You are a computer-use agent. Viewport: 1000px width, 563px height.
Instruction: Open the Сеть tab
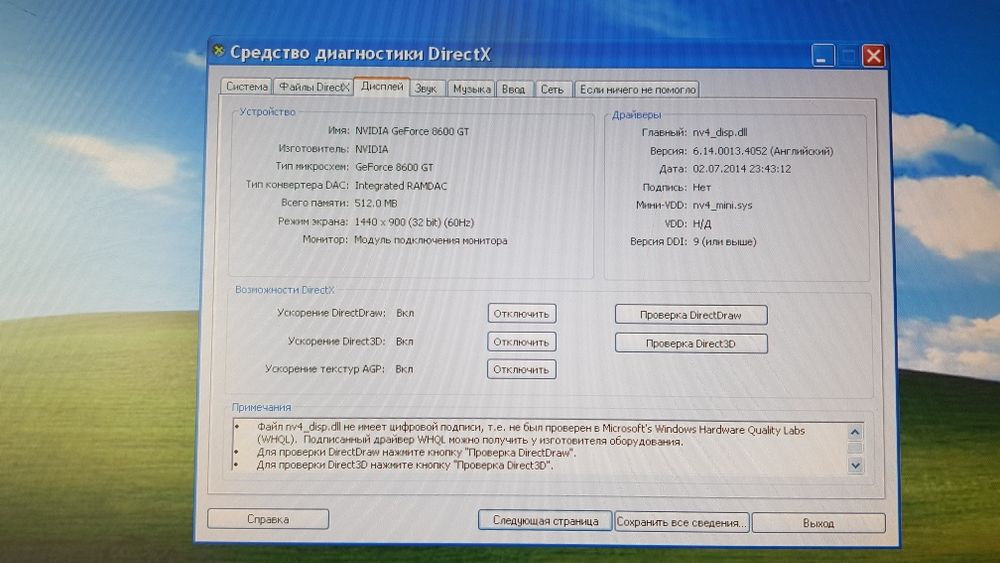point(552,89)
